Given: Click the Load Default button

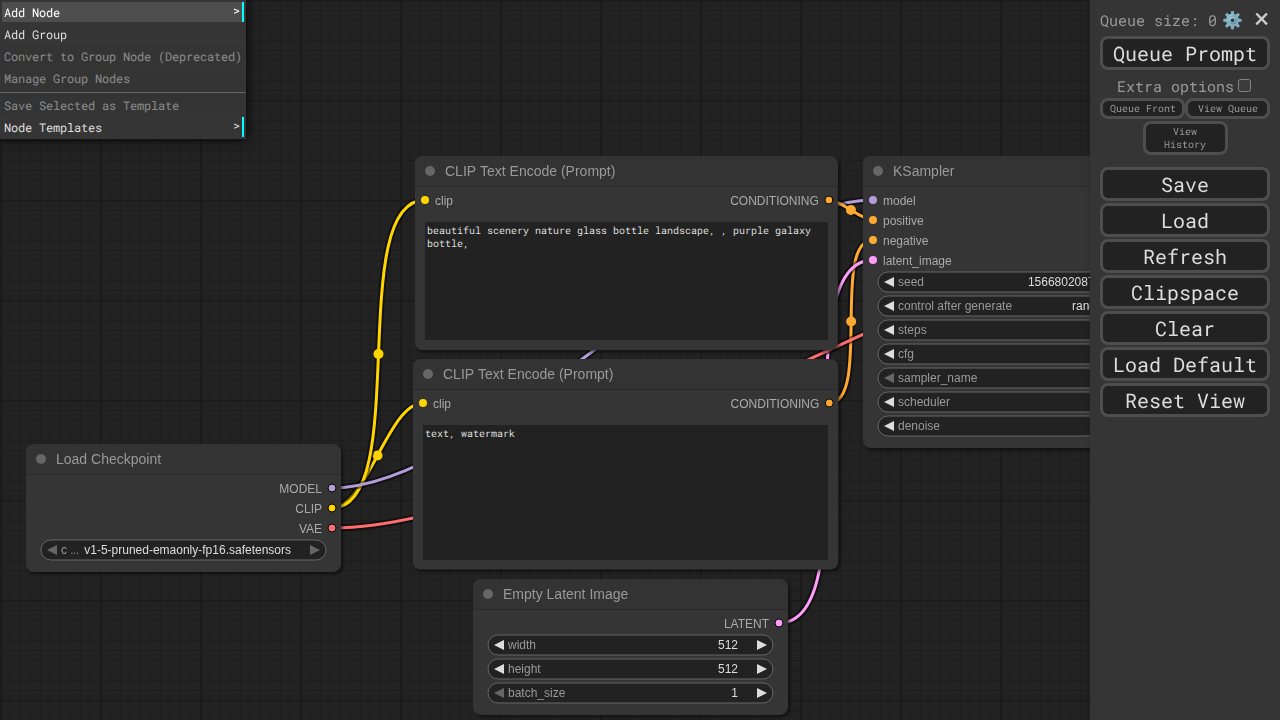Looking at the screenshot, I should click(1184, 365).
